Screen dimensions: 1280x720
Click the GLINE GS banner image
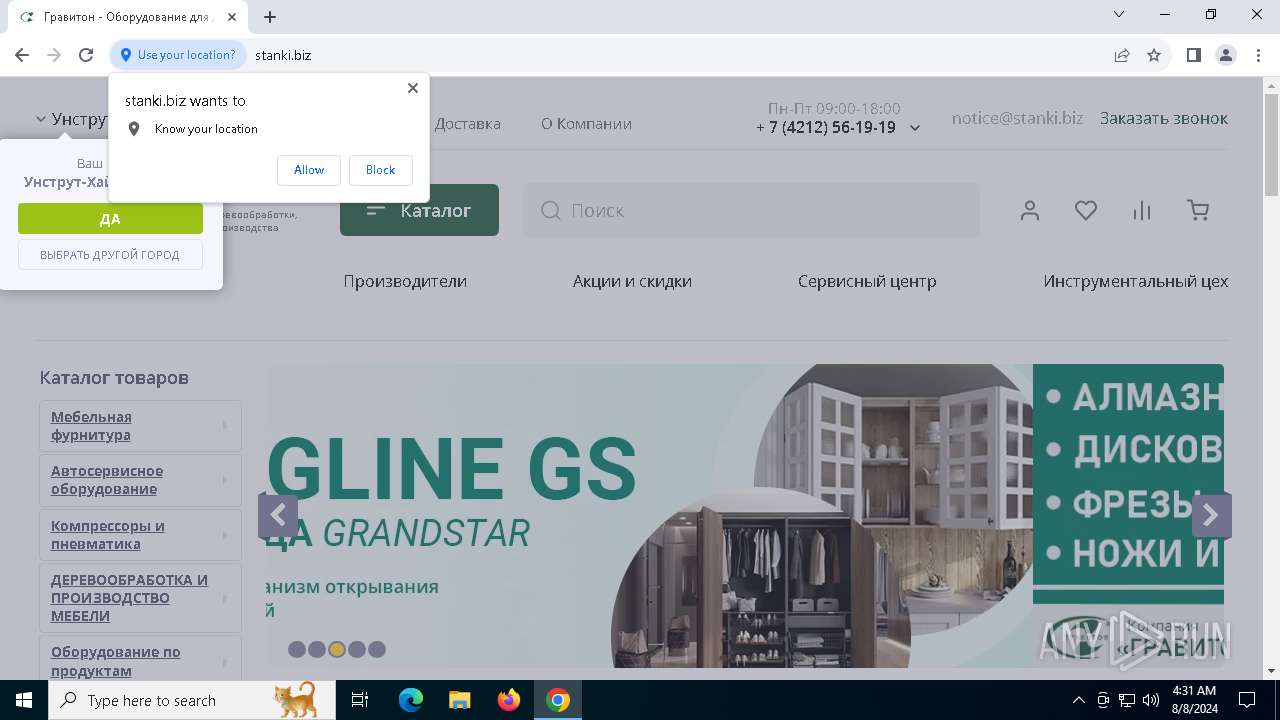click(x=648, y=516)
